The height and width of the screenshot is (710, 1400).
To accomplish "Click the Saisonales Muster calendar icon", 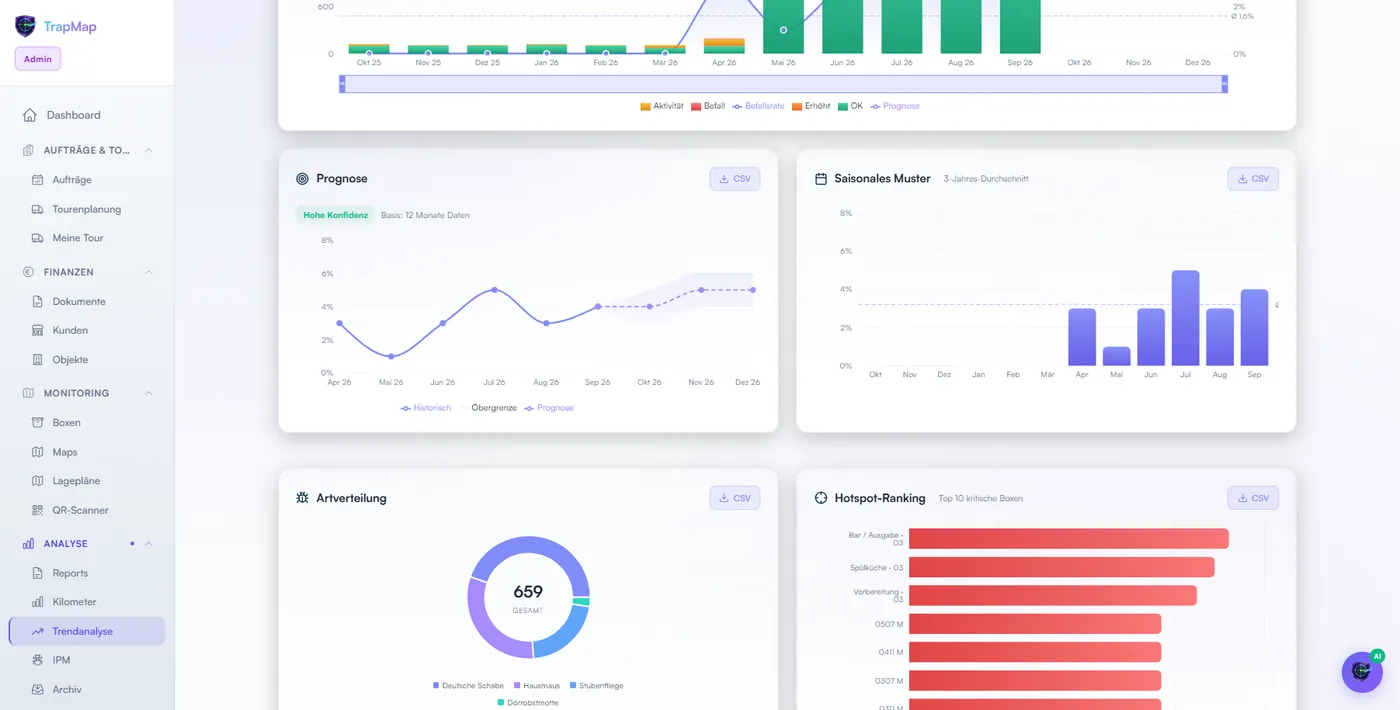I will [821, 179].
